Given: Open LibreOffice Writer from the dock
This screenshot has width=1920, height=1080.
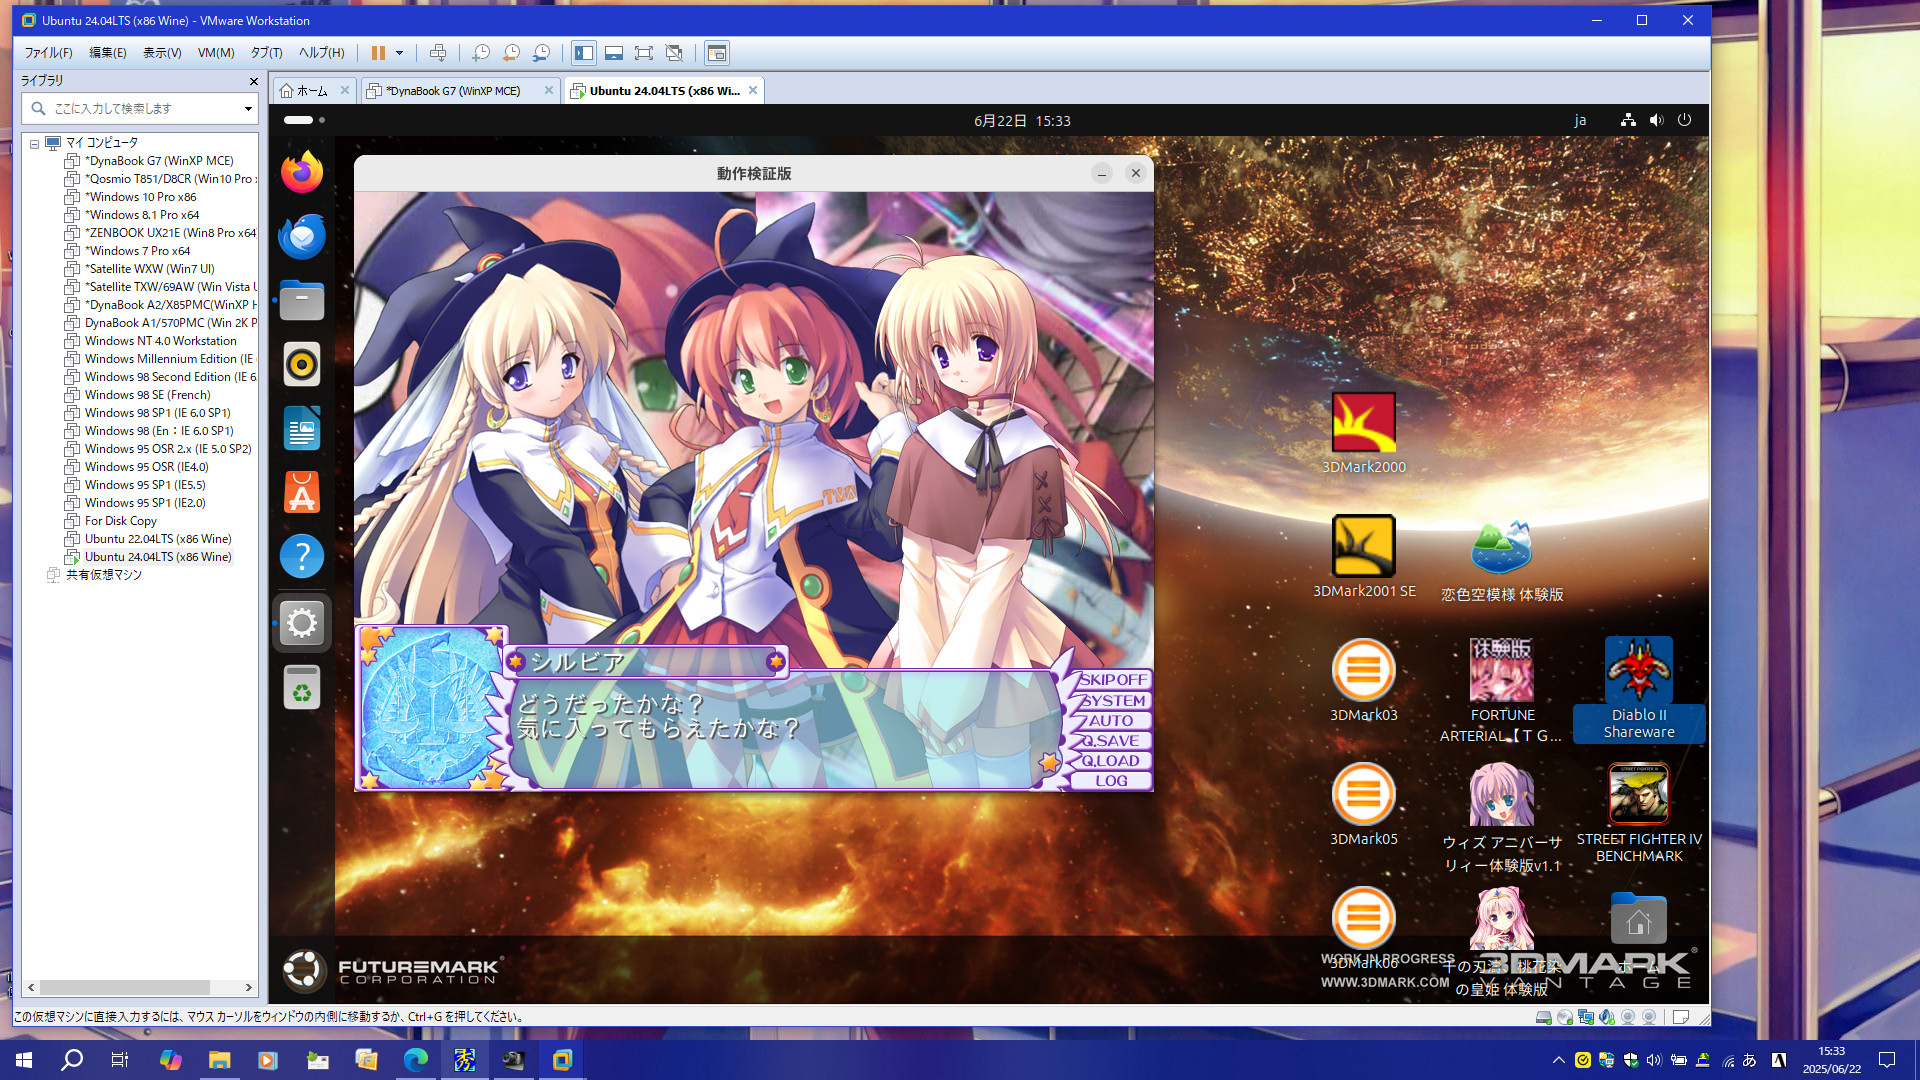Looking at the screenshot, I should tap(302, 428).
